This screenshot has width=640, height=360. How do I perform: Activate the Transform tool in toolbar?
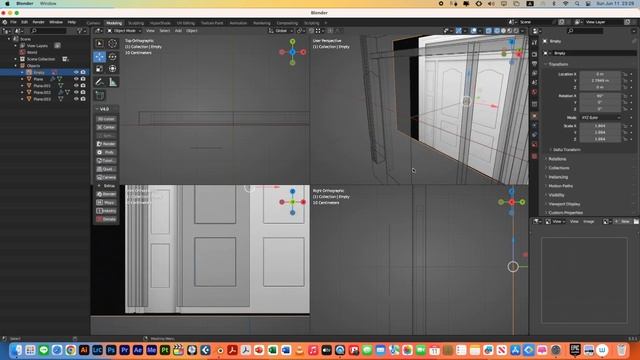113,69
